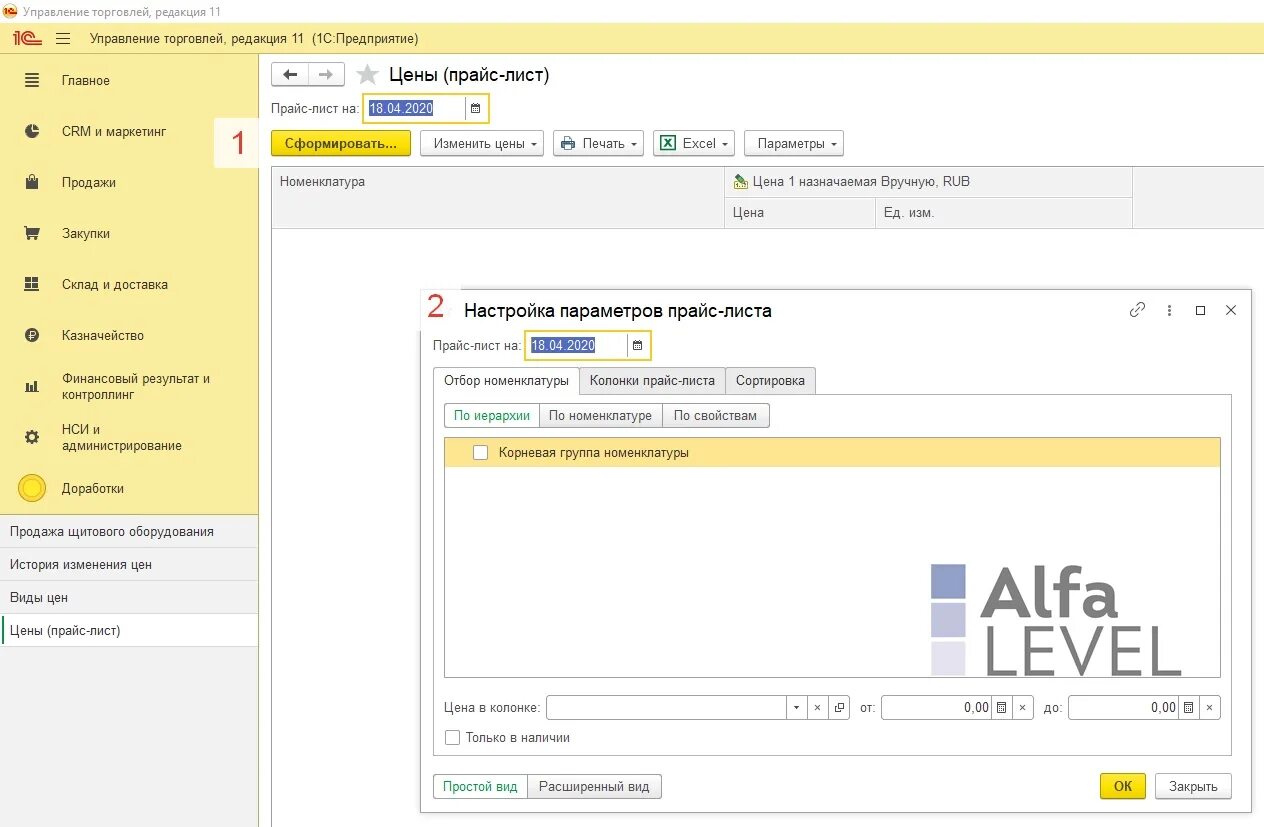Clear the 'от' price value
The image size is (1264, 827).
[1022, 707]
